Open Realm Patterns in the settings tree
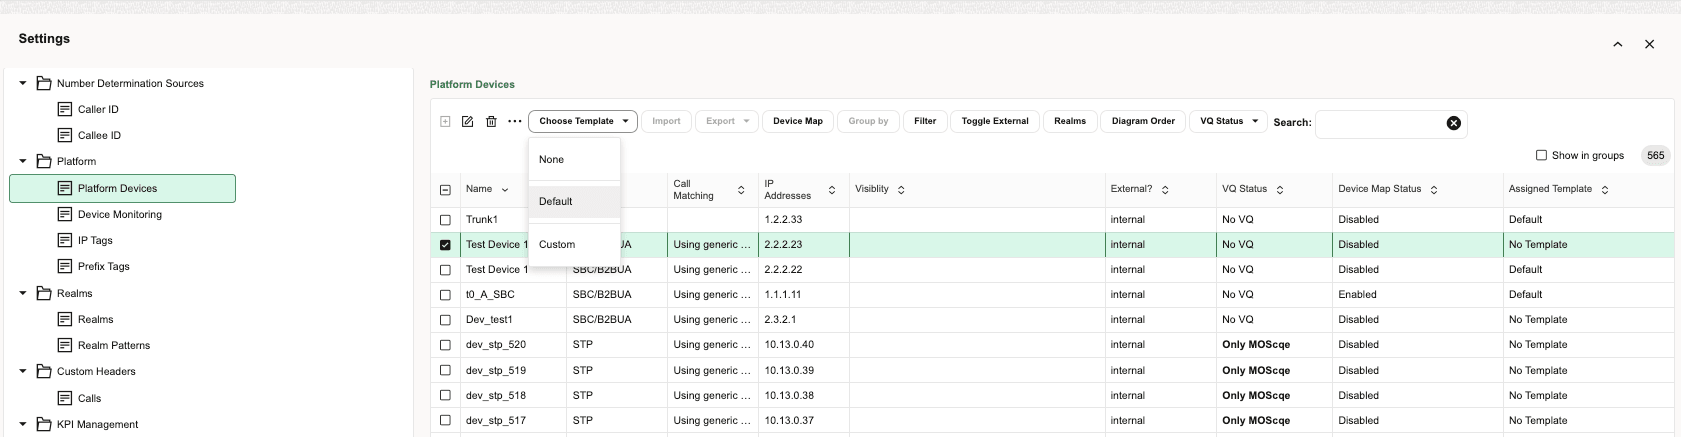 pos(114,345)
